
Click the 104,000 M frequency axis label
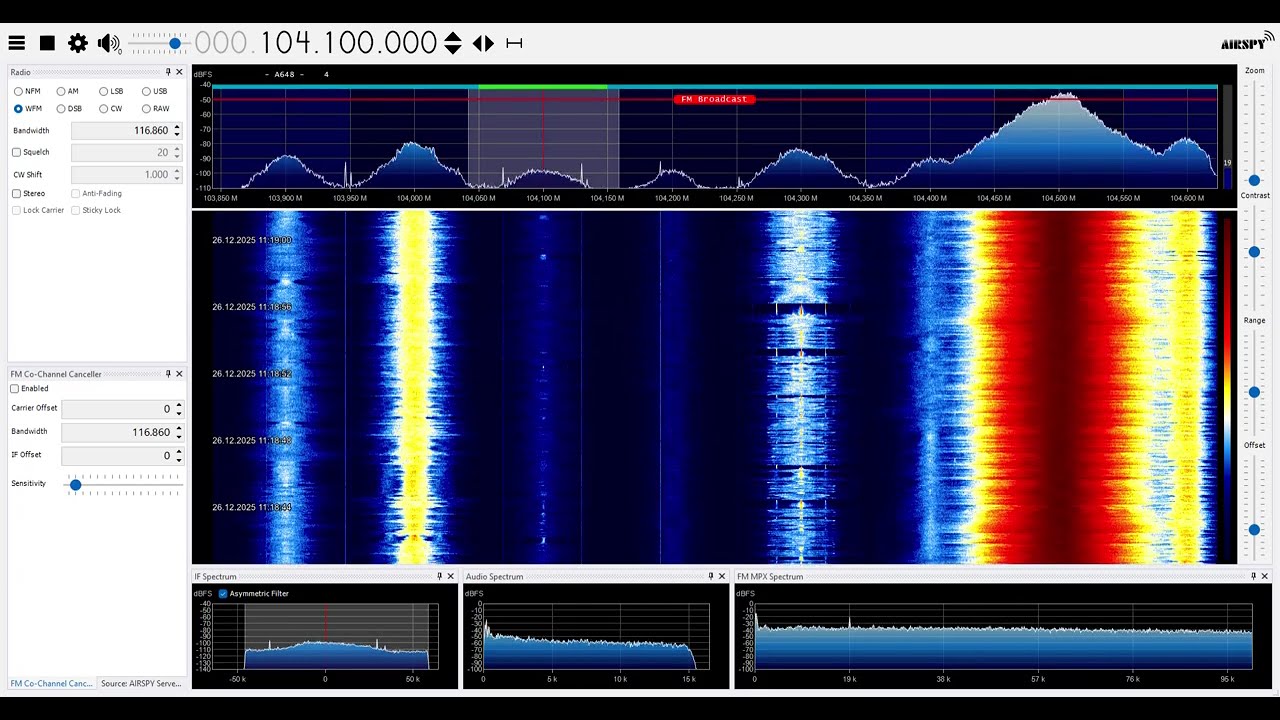coord(414,198)
